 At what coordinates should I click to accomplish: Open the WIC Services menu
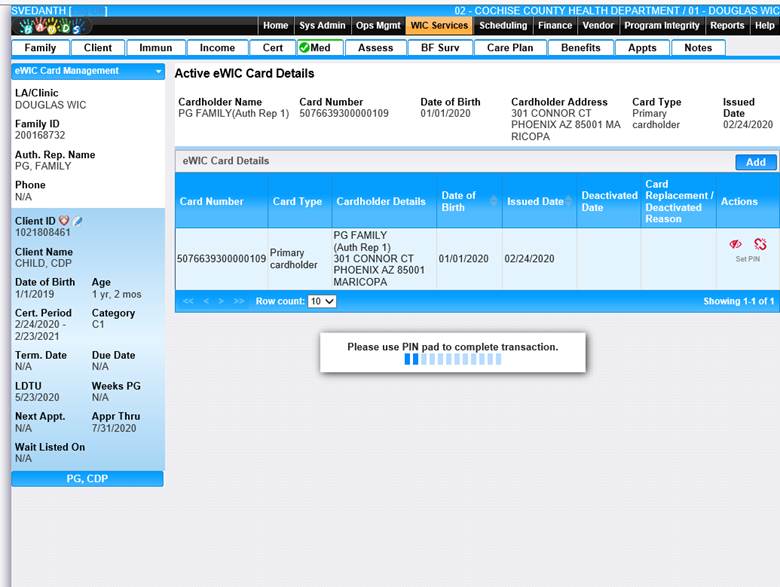[439, 26]
